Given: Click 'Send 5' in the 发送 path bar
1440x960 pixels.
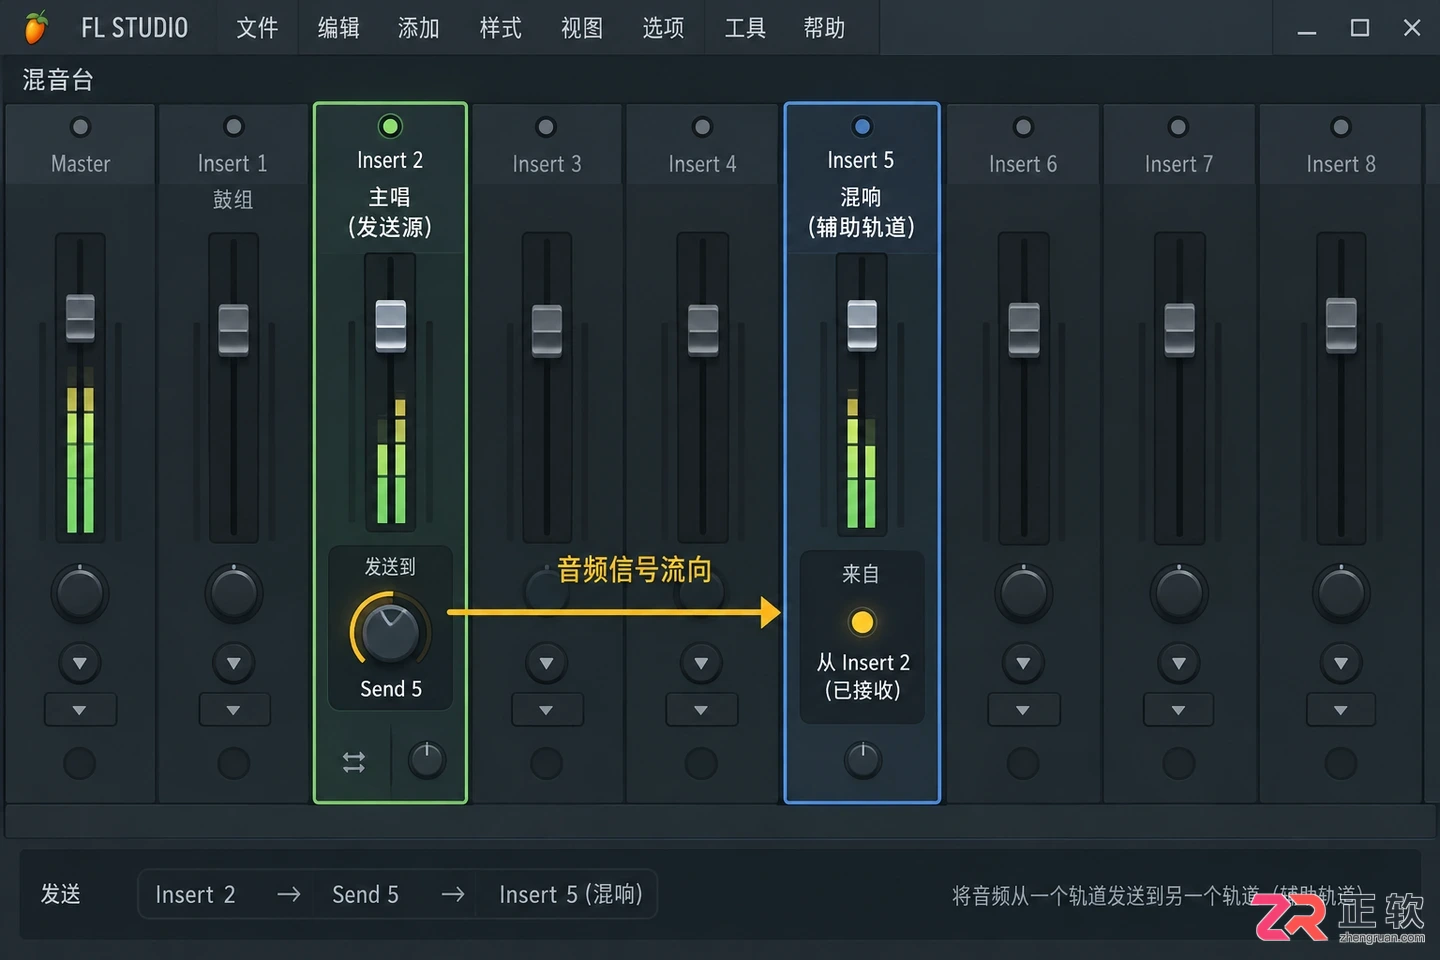Looking at the screenshot, I should click(365, 895).
